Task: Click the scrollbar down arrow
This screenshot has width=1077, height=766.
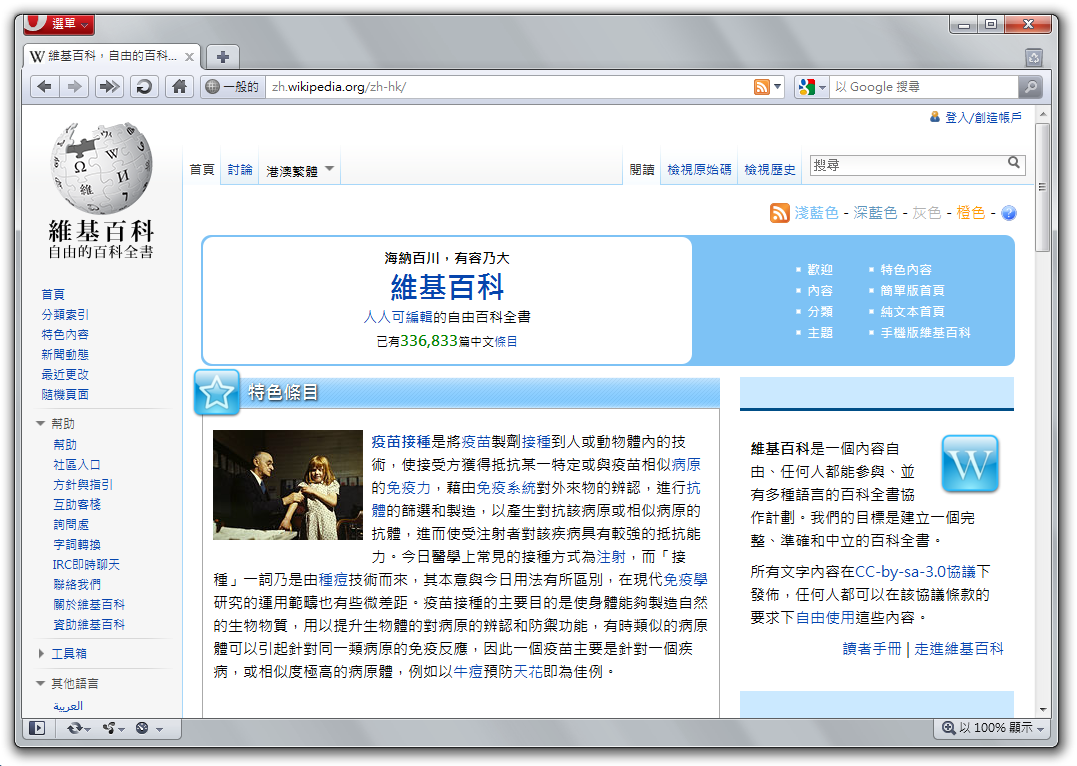Action: (1043, 710)
